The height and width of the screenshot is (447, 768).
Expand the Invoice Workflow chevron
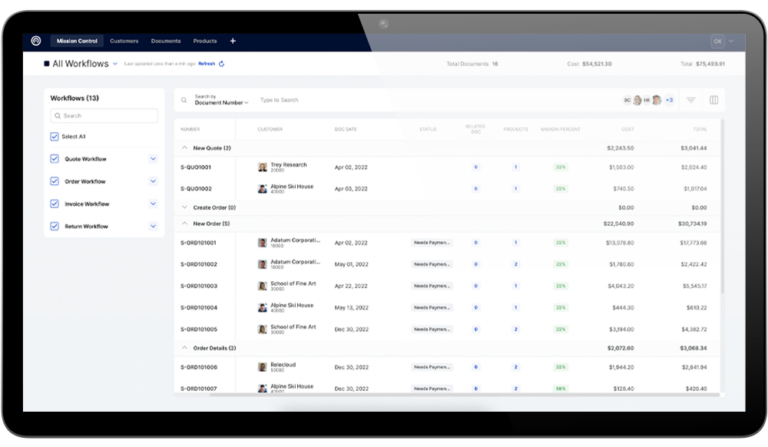[153, 204]
